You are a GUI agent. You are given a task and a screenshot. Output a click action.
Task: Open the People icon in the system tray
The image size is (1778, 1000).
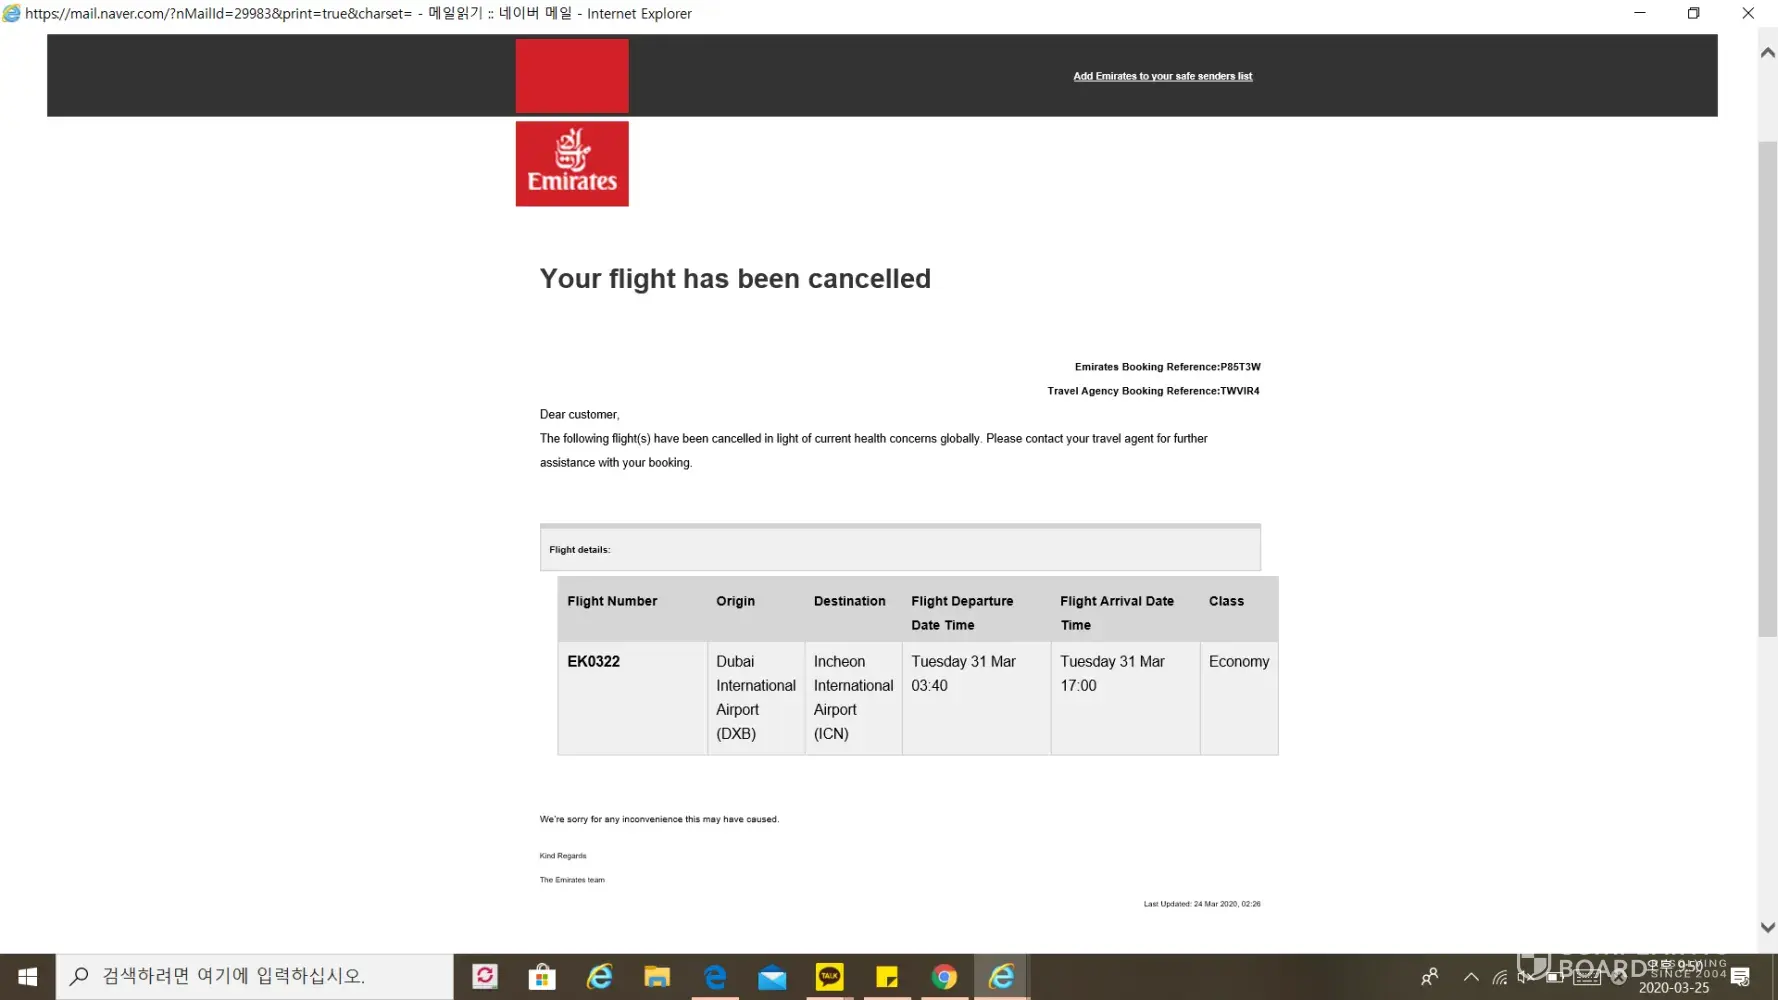[x=1430, y=976]
